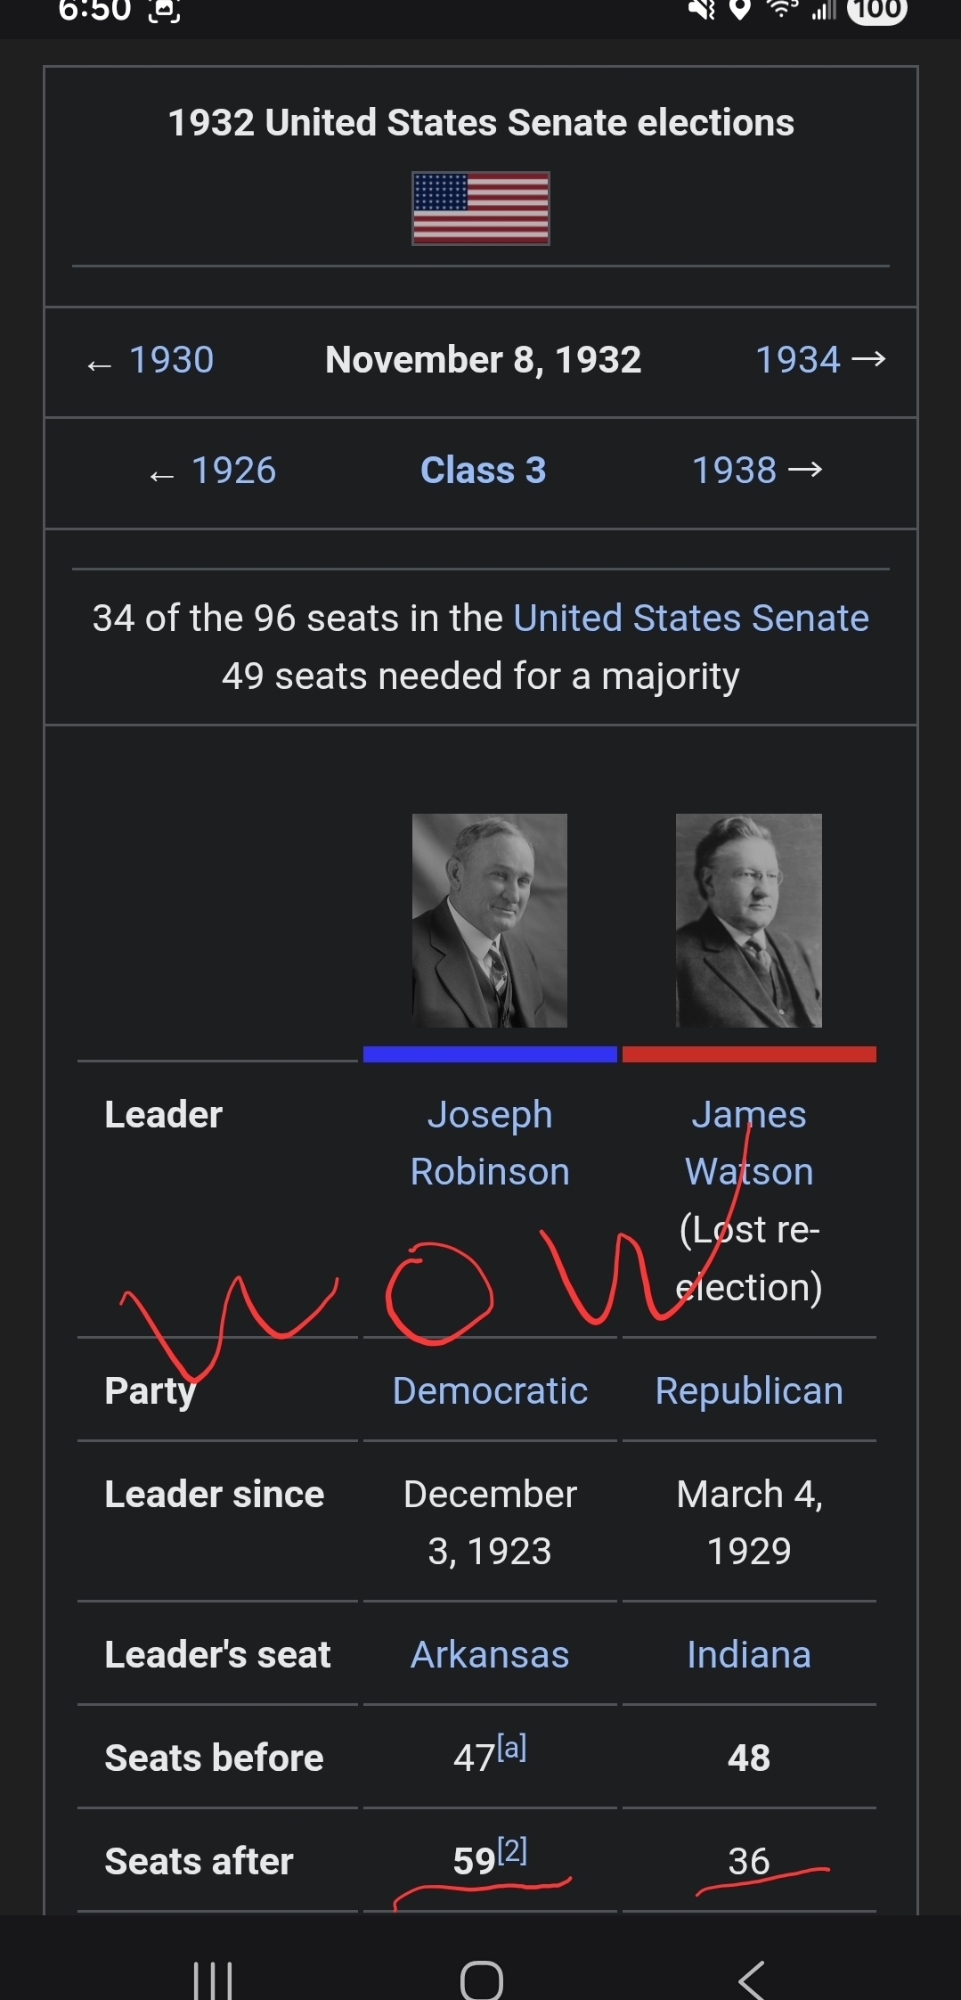Screen dimensions: 961x2000
Task: Tap the Android recent apps button
Action: tap(212, 1979)
